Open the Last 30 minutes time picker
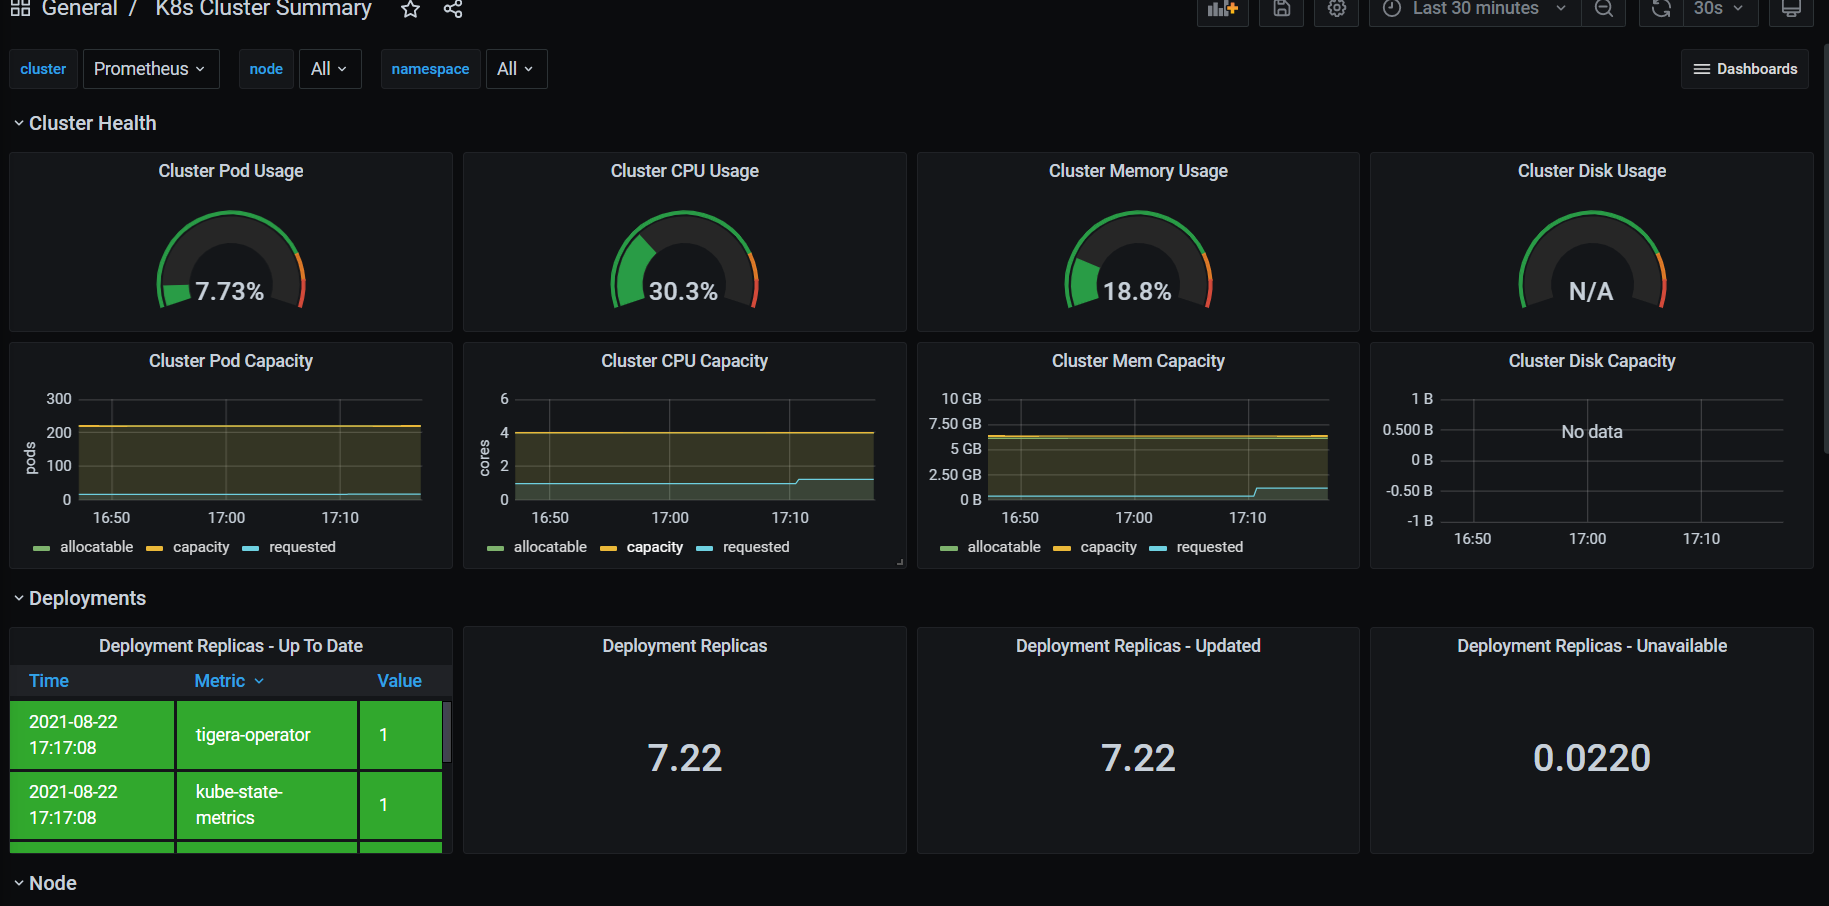1829x906 pixels. (1475, 9)
